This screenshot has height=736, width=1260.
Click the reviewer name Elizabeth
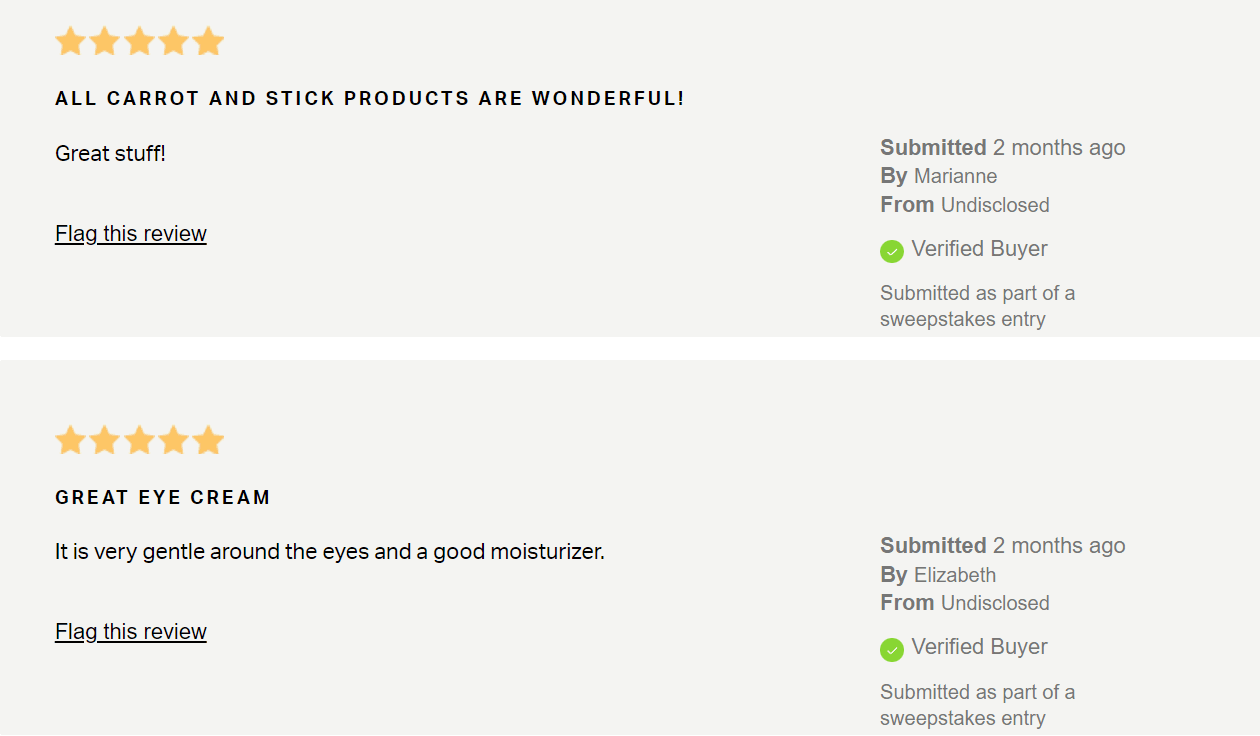(955, 575)
